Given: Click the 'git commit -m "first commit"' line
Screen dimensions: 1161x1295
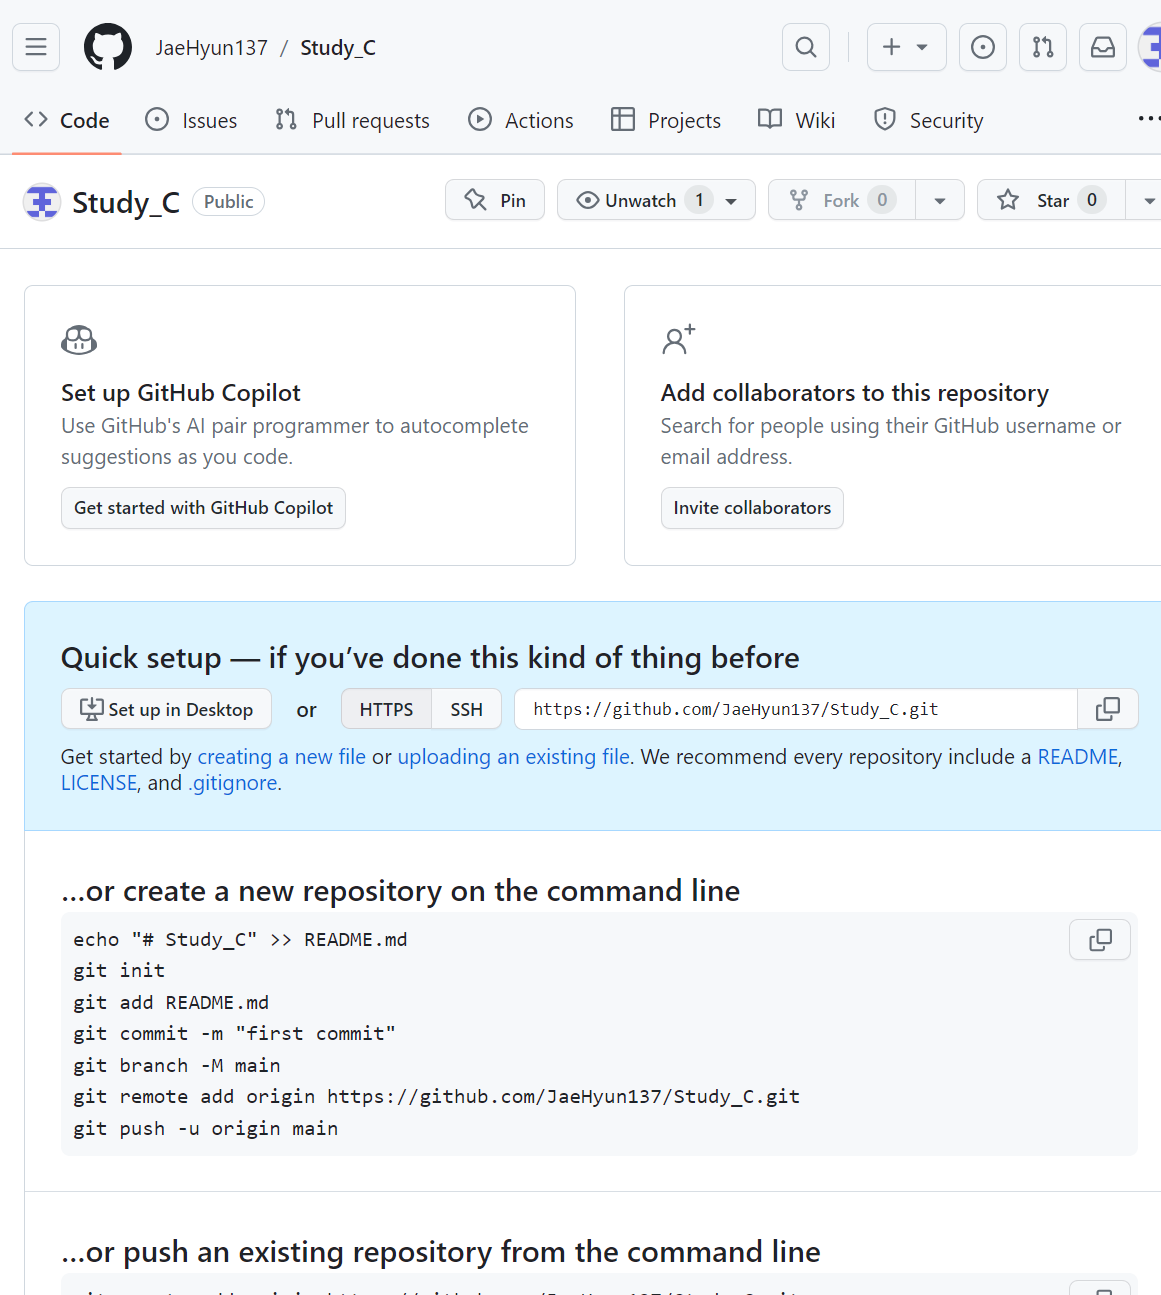Looking at the screenshot, I should 234,1033.
